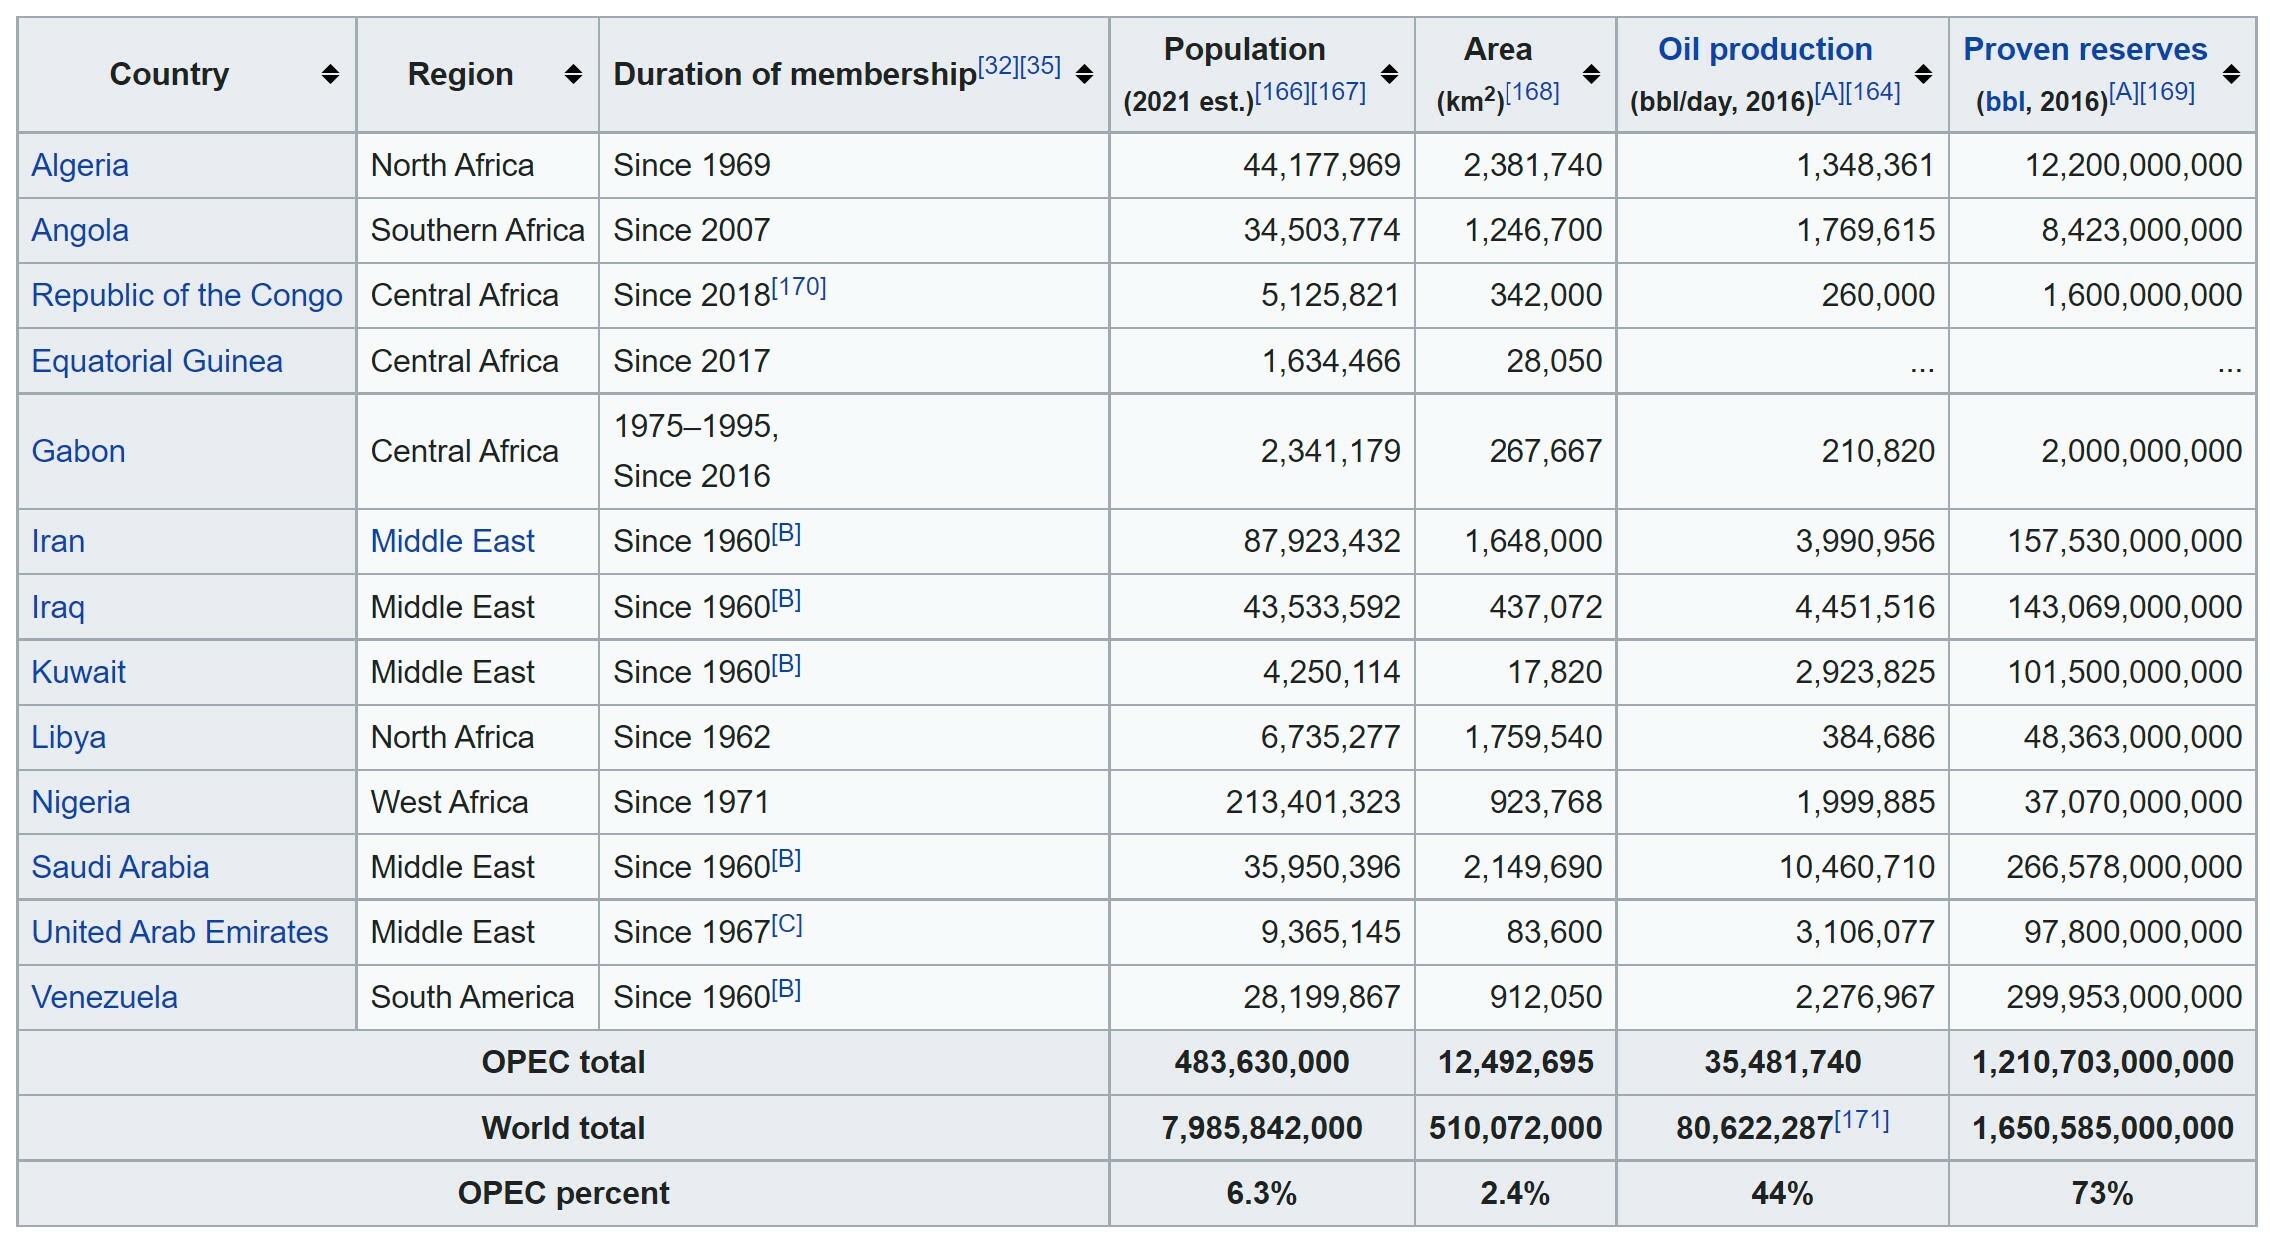The image size is (2270, 1244).
Task: Open the Algeria country link
Action: tap(80, 165)
